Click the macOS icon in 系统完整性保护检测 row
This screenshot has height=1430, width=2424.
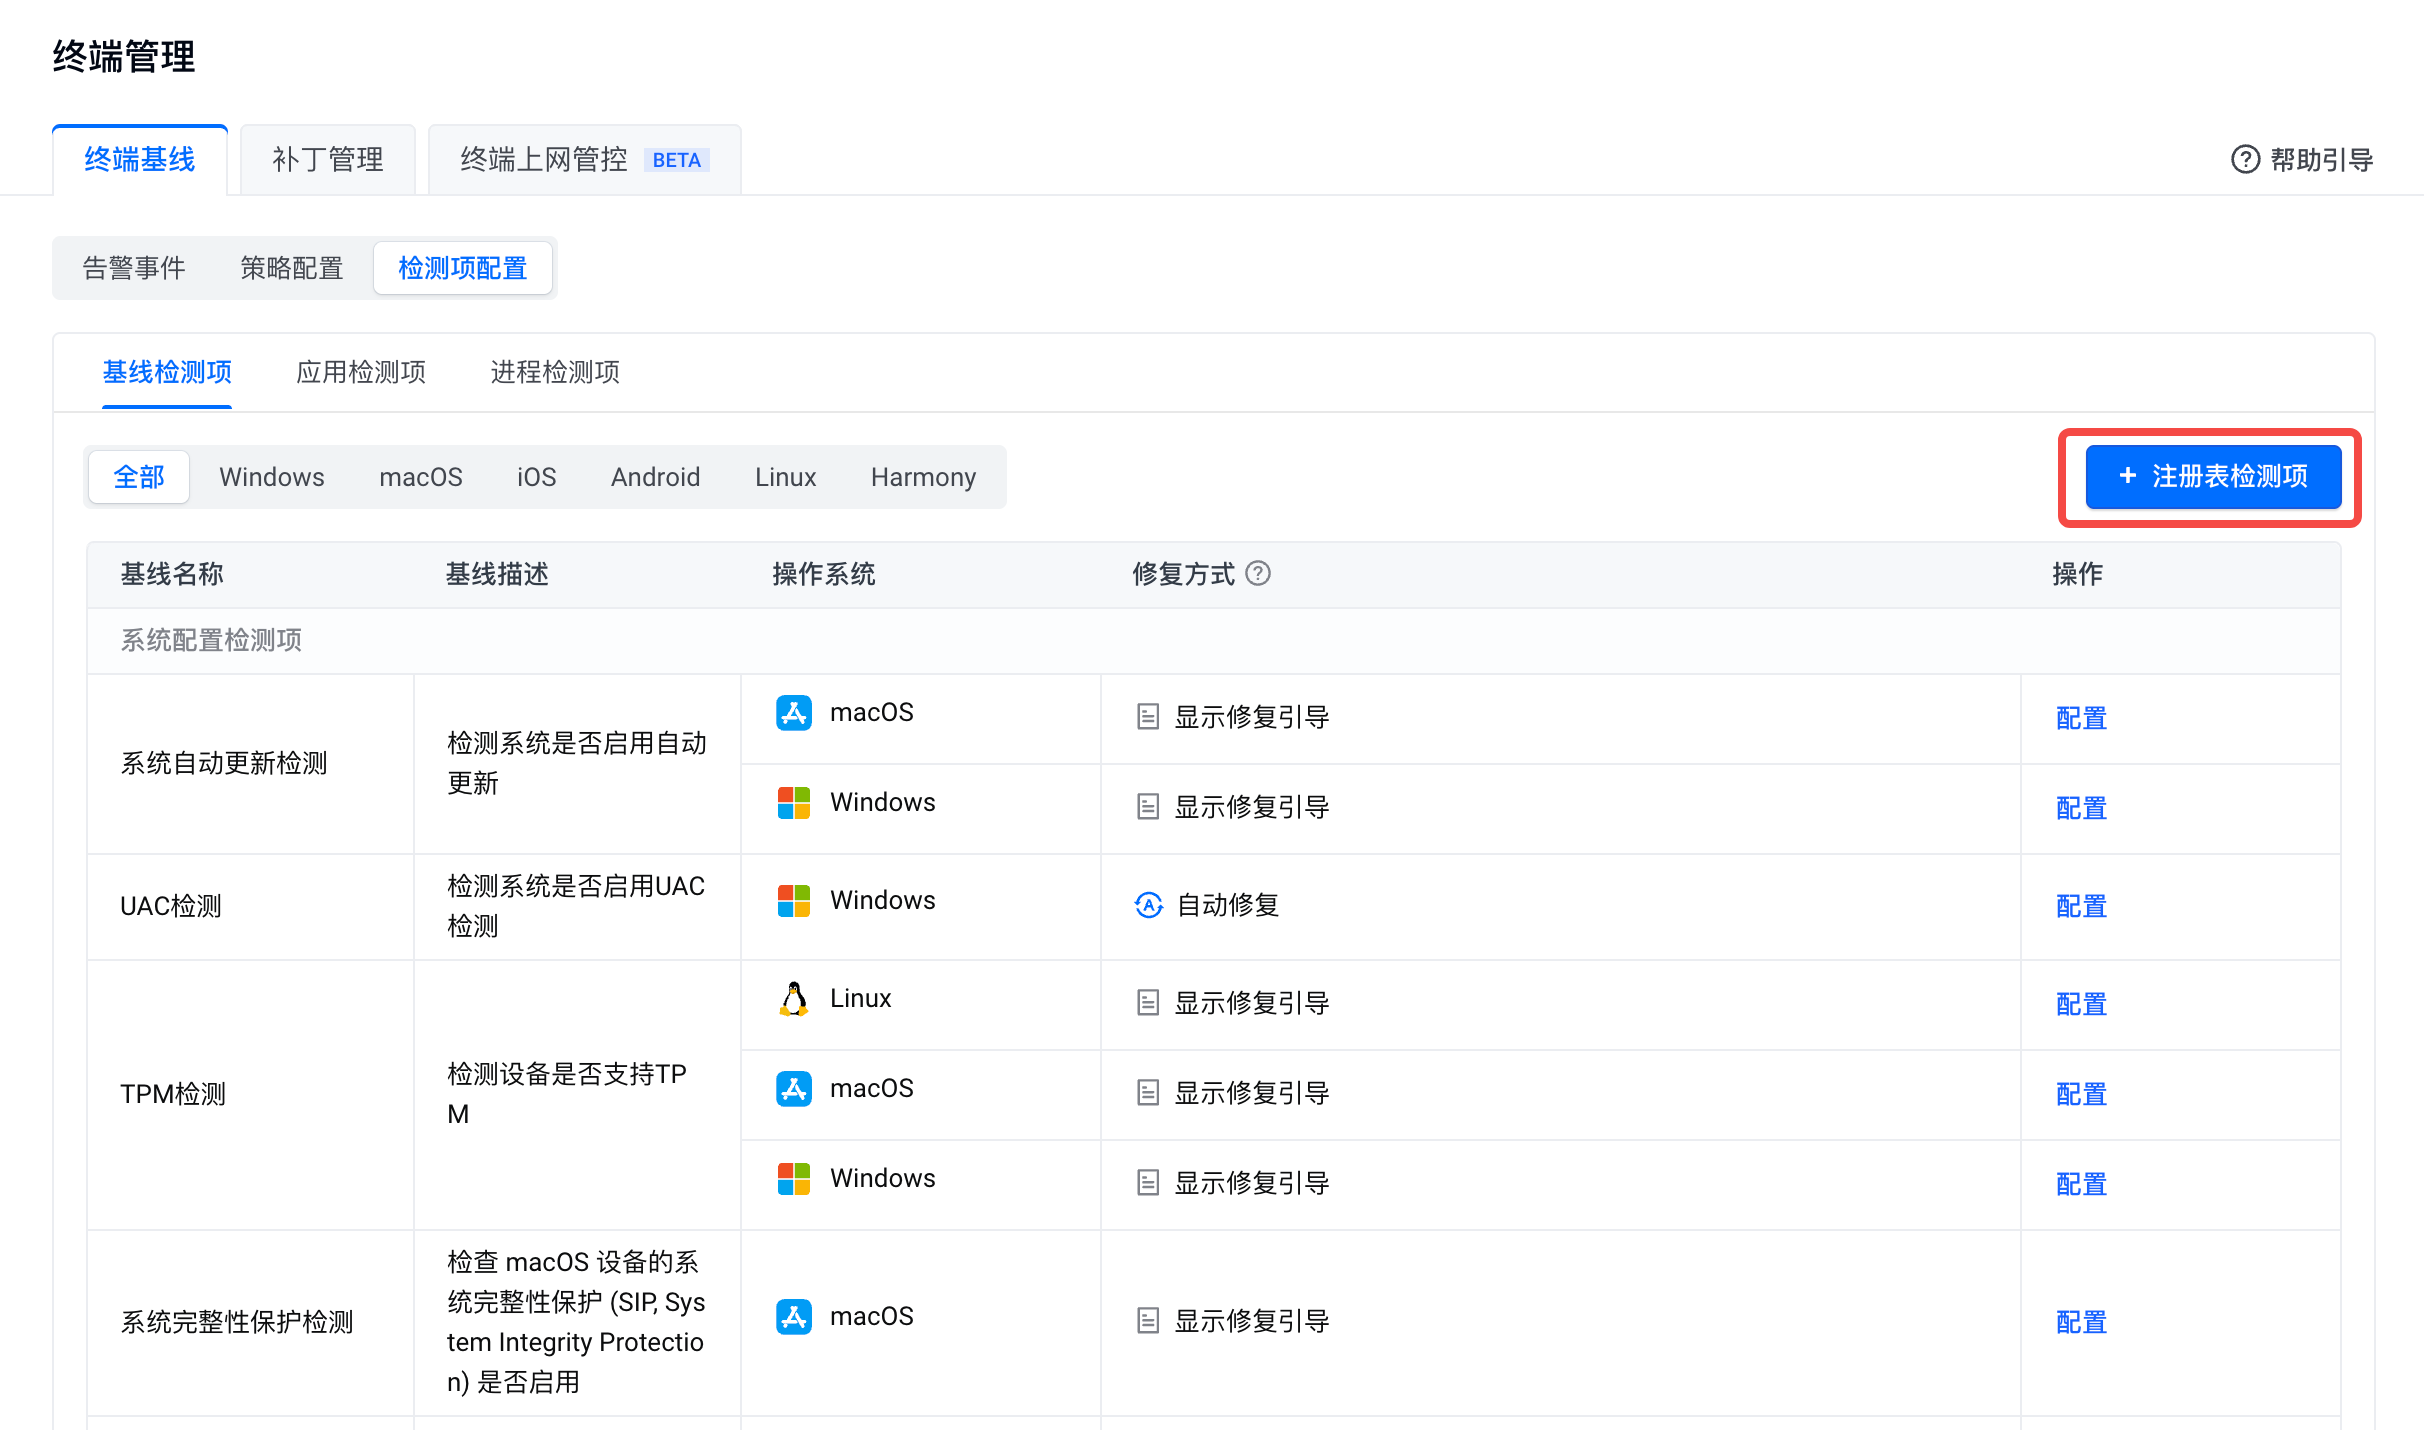pos(794,1317)
